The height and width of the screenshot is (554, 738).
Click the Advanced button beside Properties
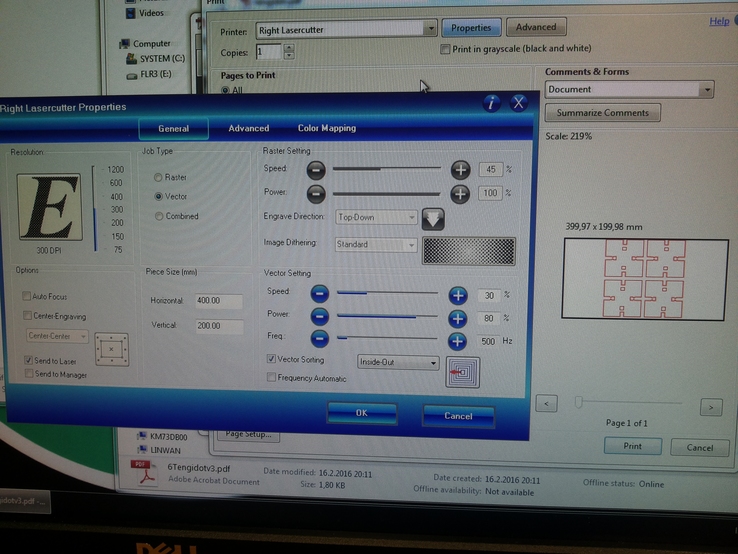click(x=536, y=27)
